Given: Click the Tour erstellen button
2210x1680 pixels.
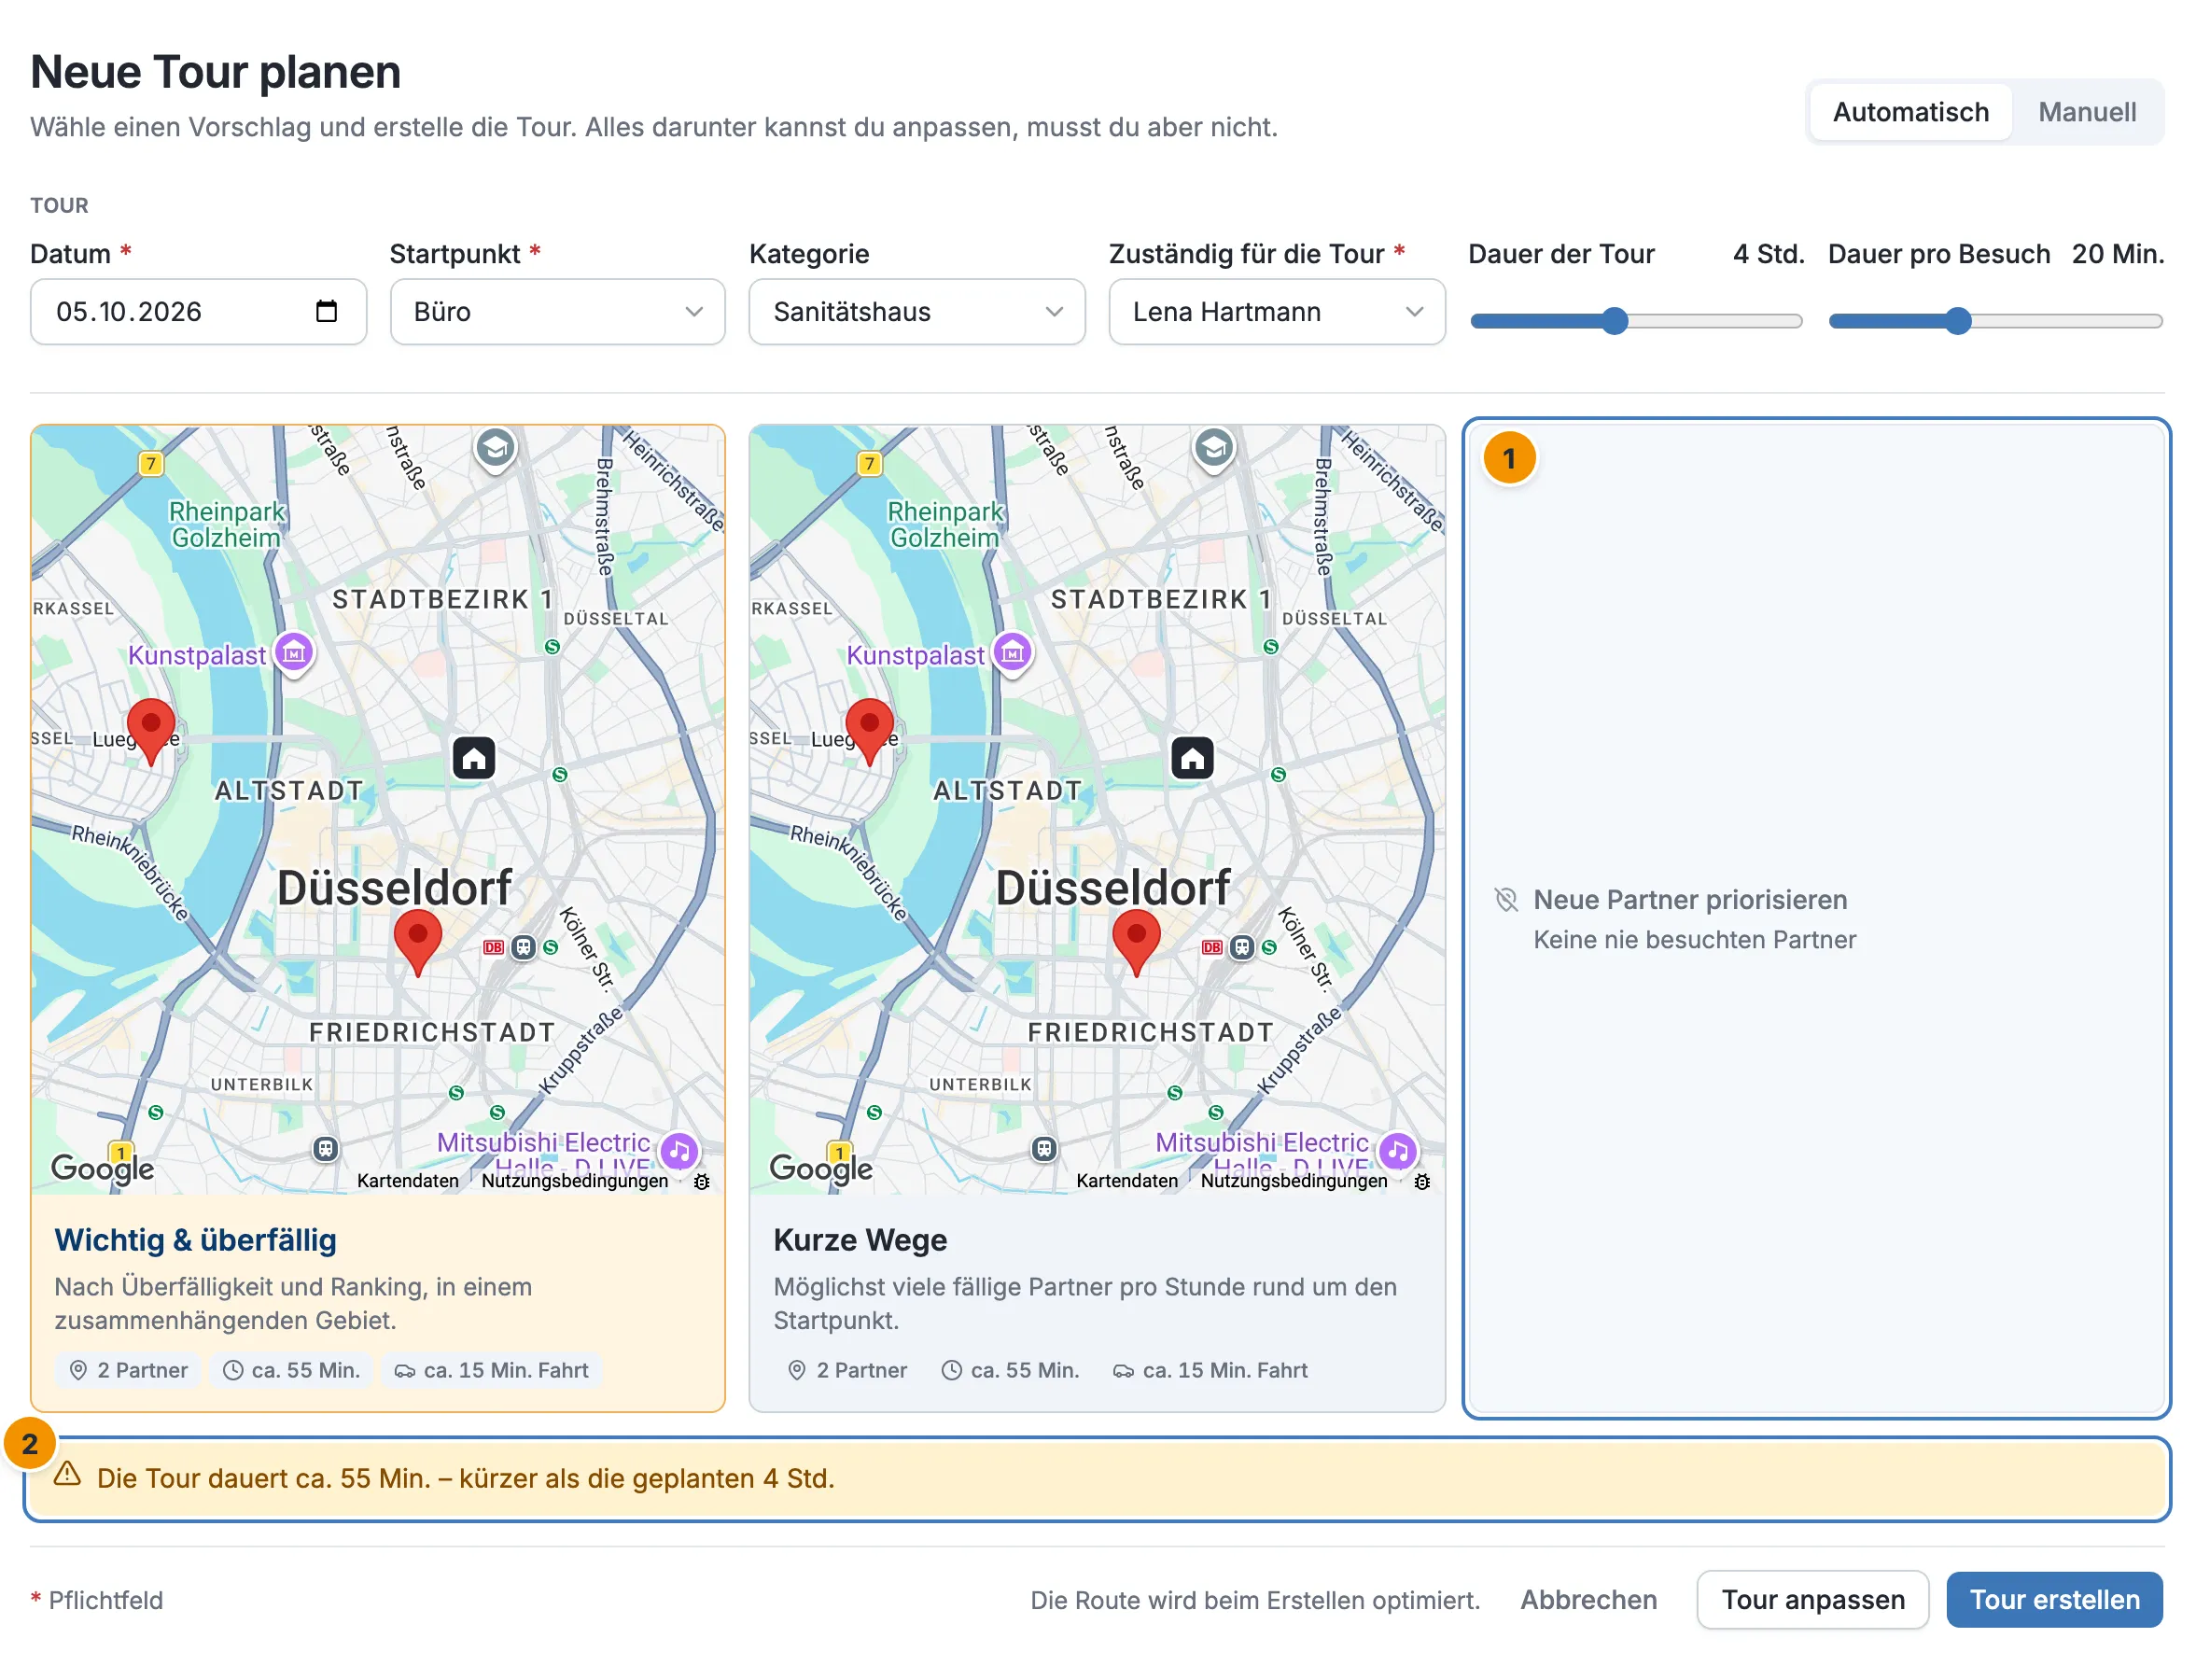Looking at the screenshot, I should tap(2054, 1599).
